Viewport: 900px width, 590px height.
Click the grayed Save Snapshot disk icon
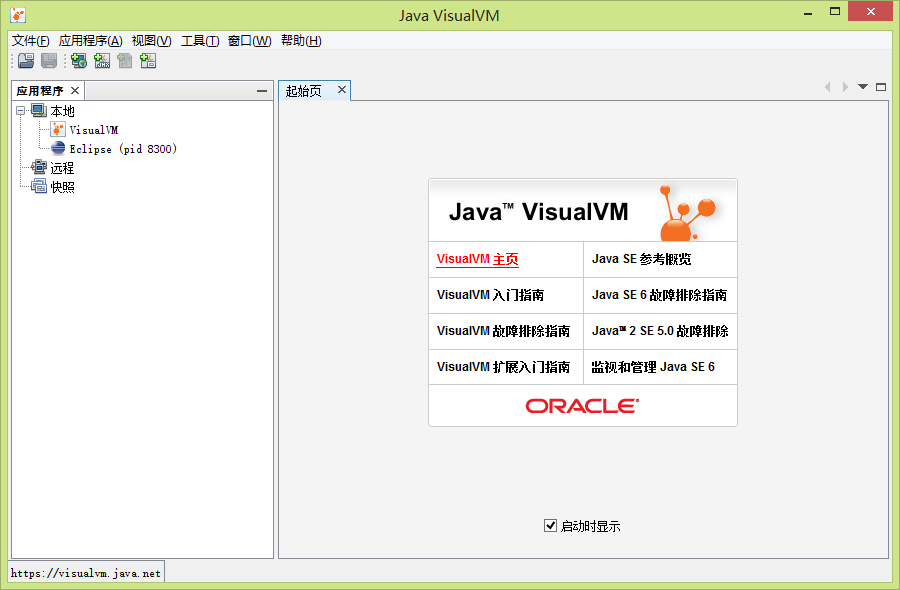click(x=49, y=60)
